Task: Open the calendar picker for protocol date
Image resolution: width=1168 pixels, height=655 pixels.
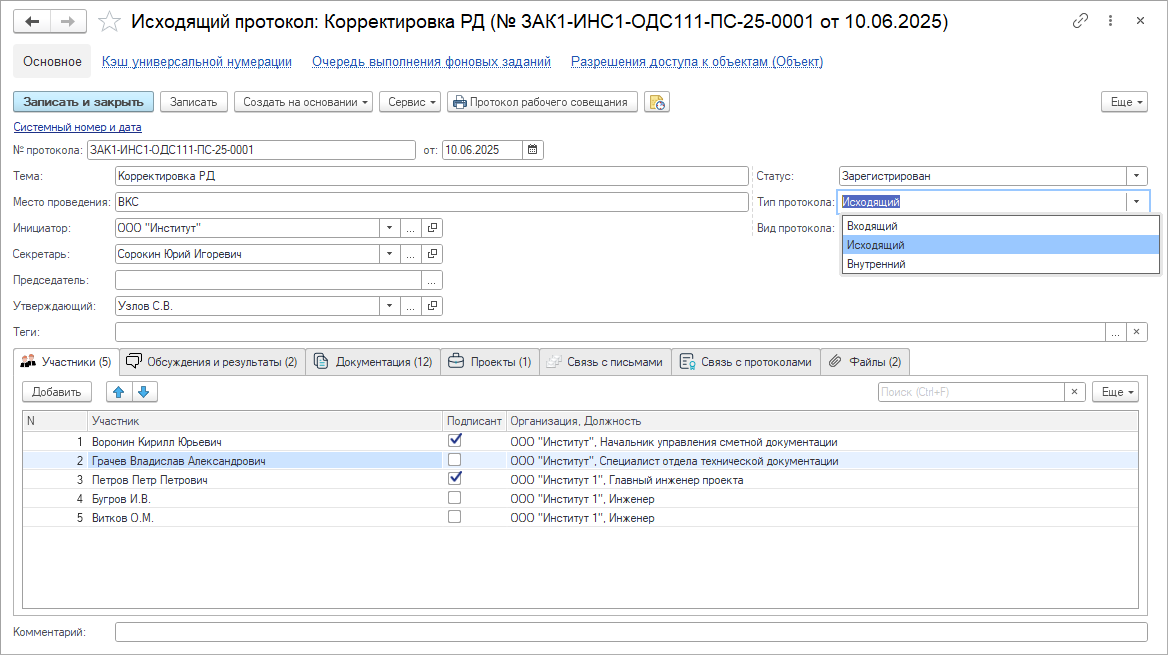Action: coord(533,150)
